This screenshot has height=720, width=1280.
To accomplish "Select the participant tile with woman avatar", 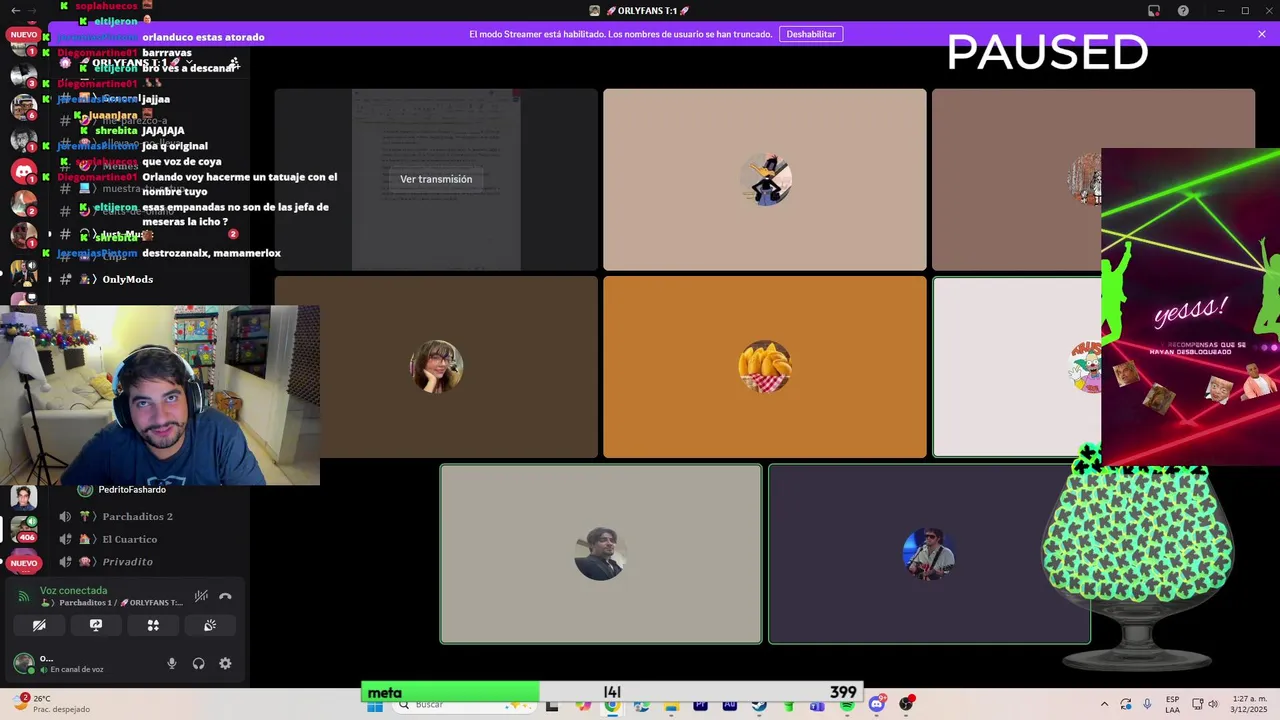I will tap(436, 367).
